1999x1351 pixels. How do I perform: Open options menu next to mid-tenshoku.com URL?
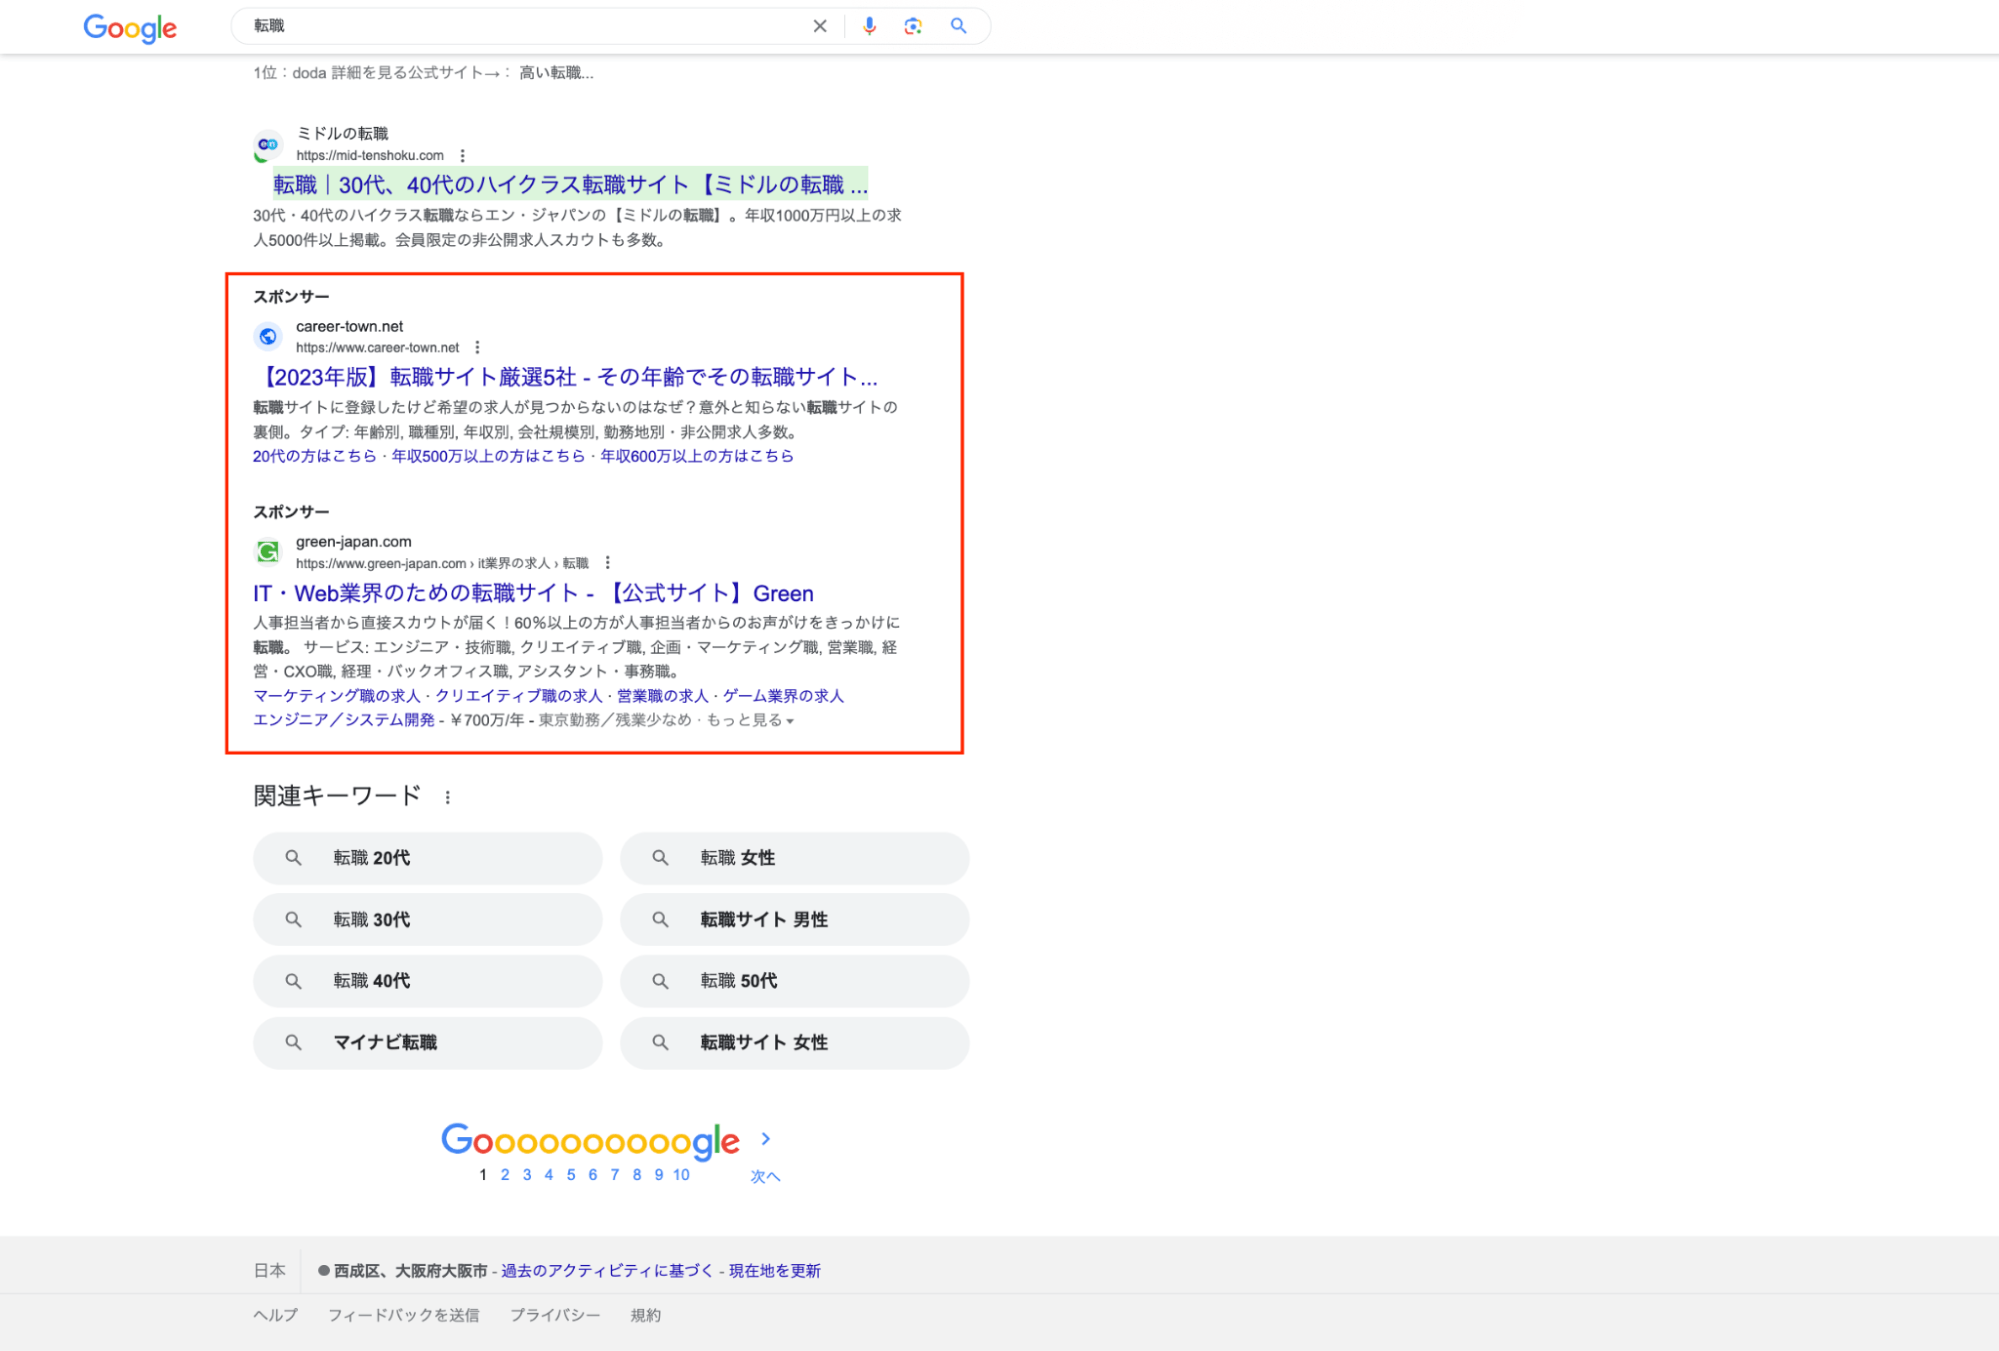tap(462, 156)
